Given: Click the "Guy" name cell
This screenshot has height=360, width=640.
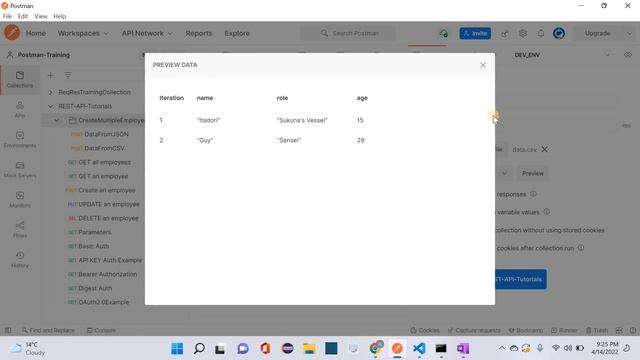Looking at the screenshot, I should point(205,140).
